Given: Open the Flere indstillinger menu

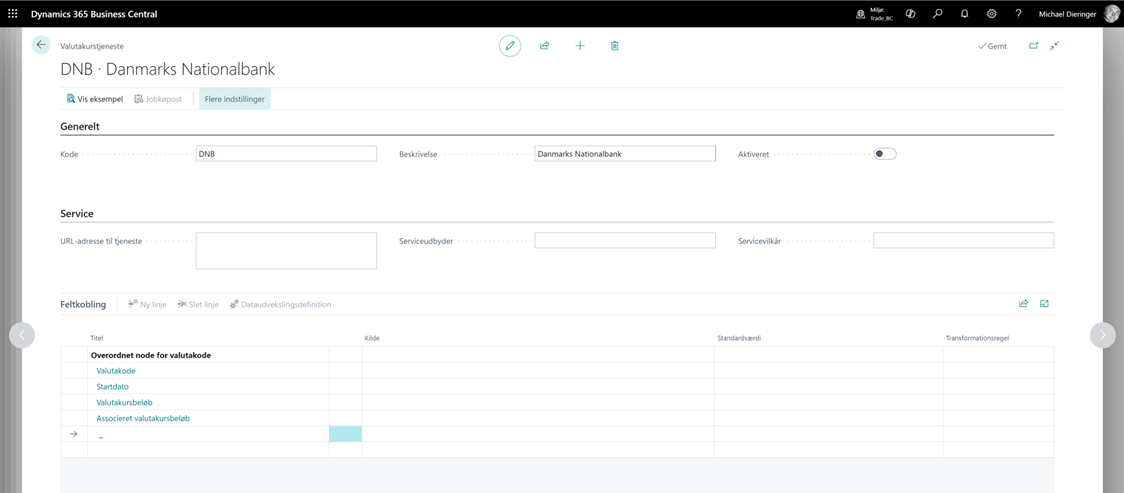Looking at the screenshot, I should (x=235, y=99).
